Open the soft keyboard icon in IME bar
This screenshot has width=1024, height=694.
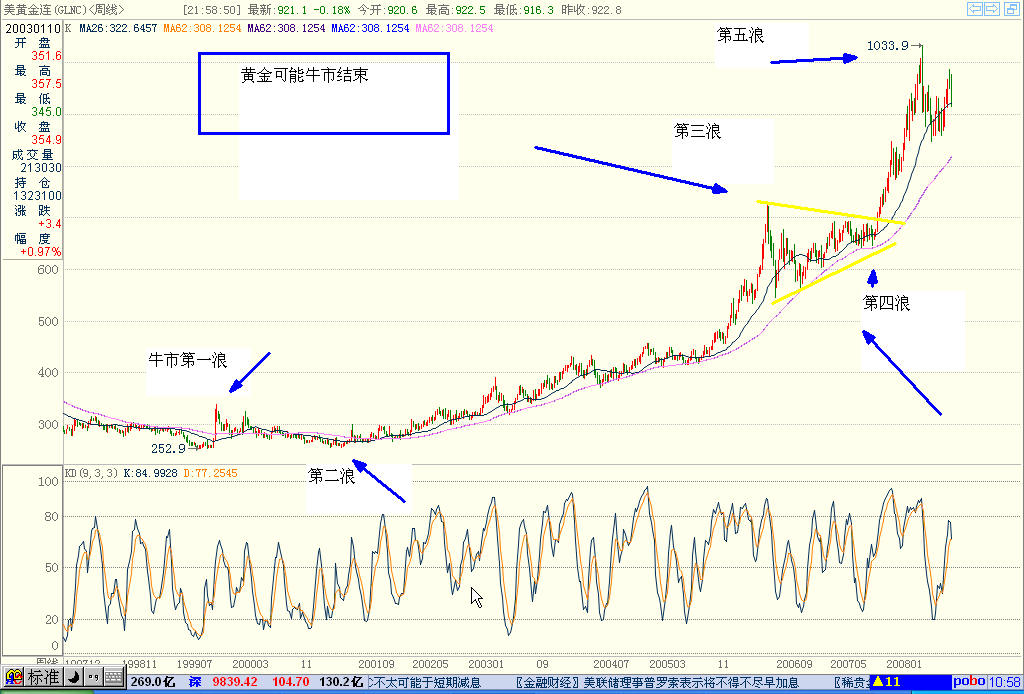[x=114, y=677]
